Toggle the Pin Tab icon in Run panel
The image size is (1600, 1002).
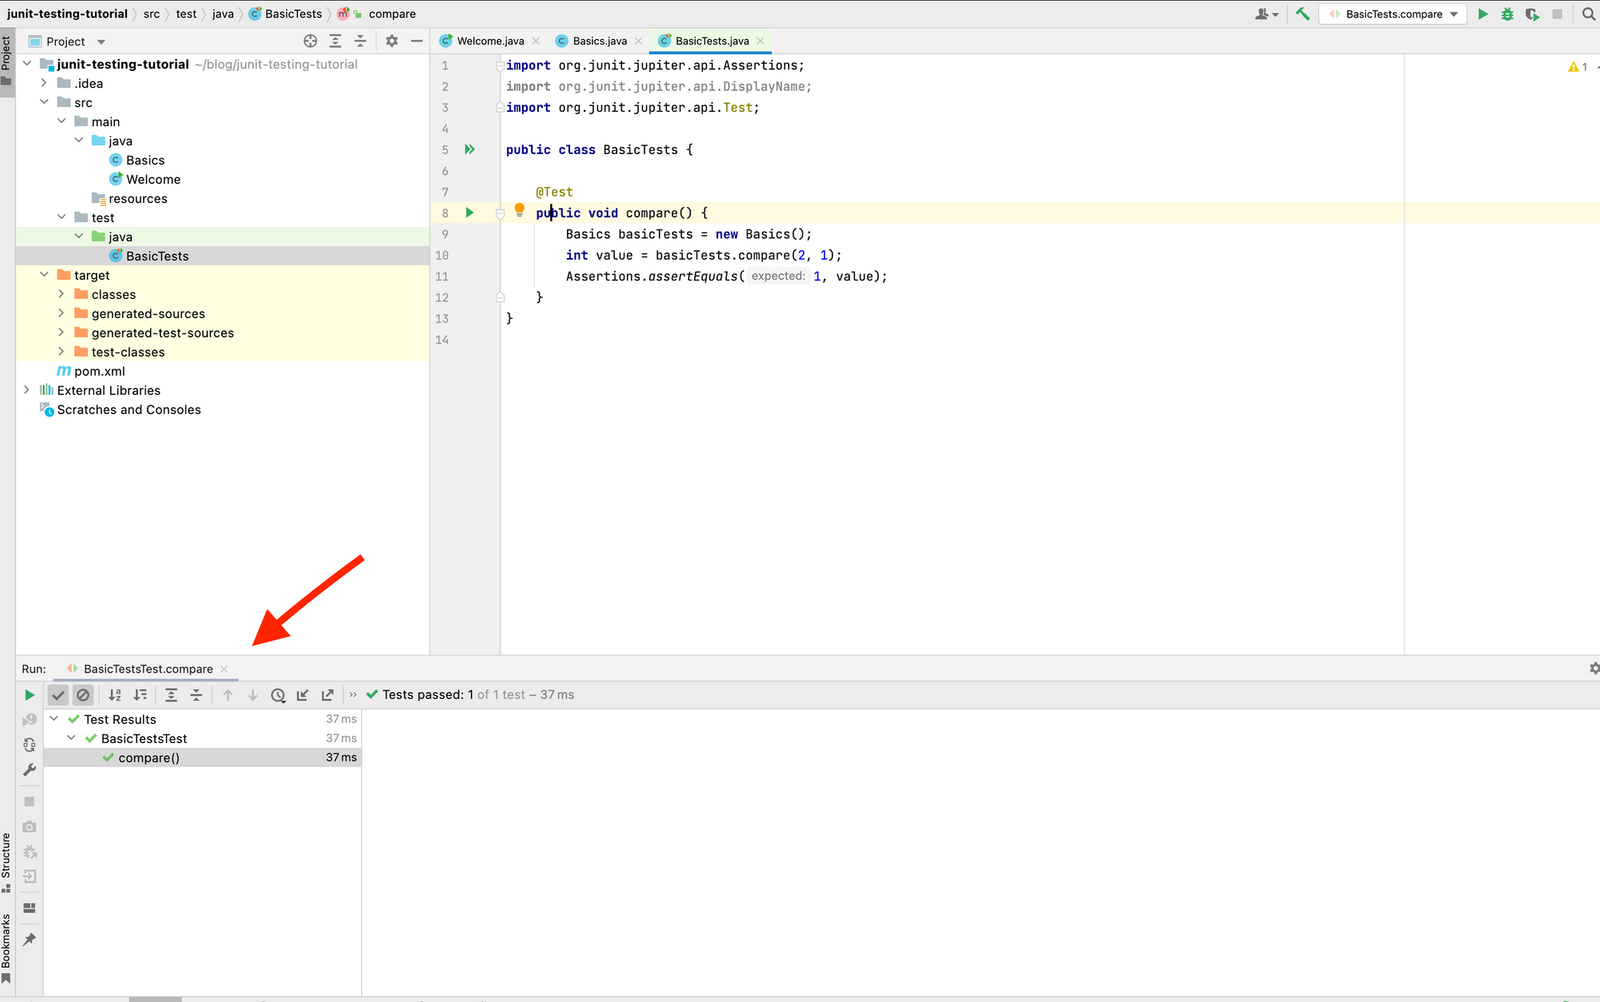[x=29, y=939]
